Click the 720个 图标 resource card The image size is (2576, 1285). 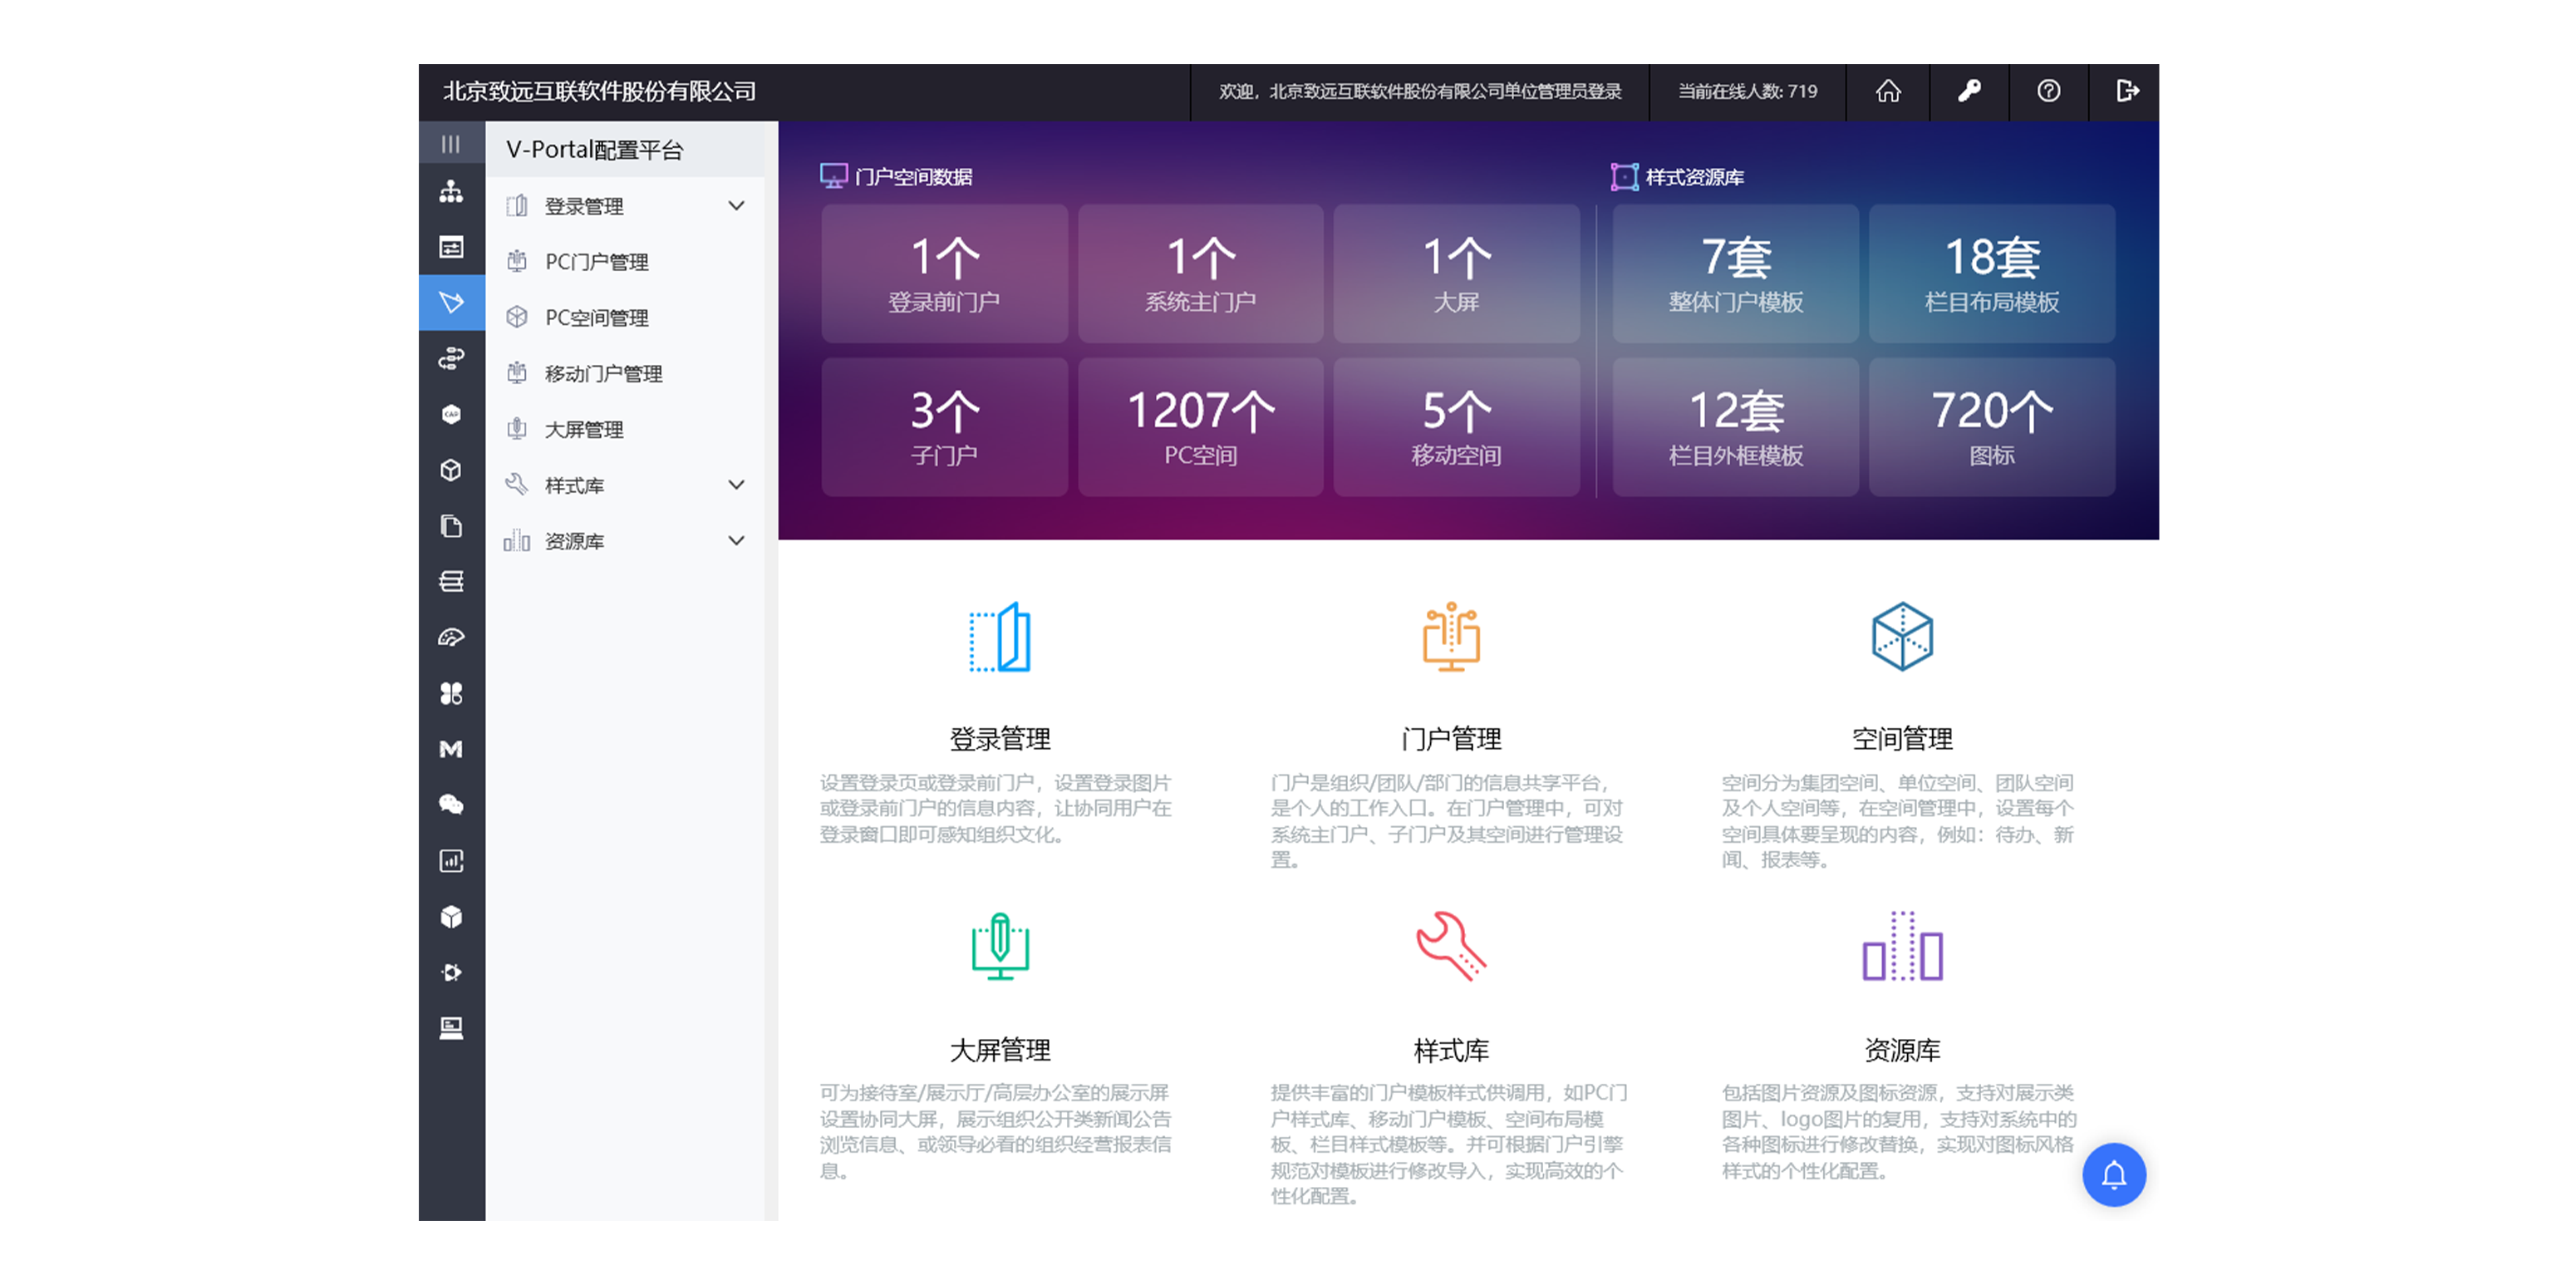(1990, 427)
